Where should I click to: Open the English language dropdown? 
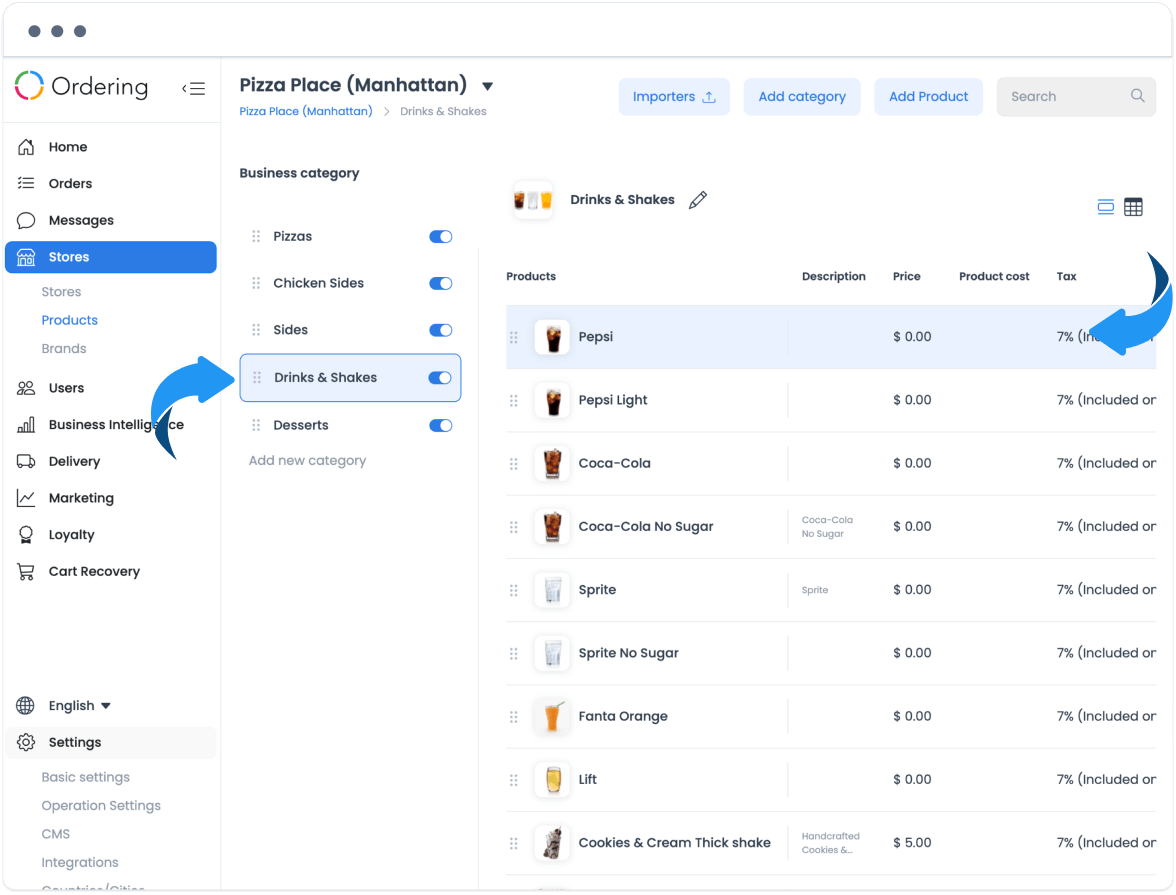pos(80,705)
